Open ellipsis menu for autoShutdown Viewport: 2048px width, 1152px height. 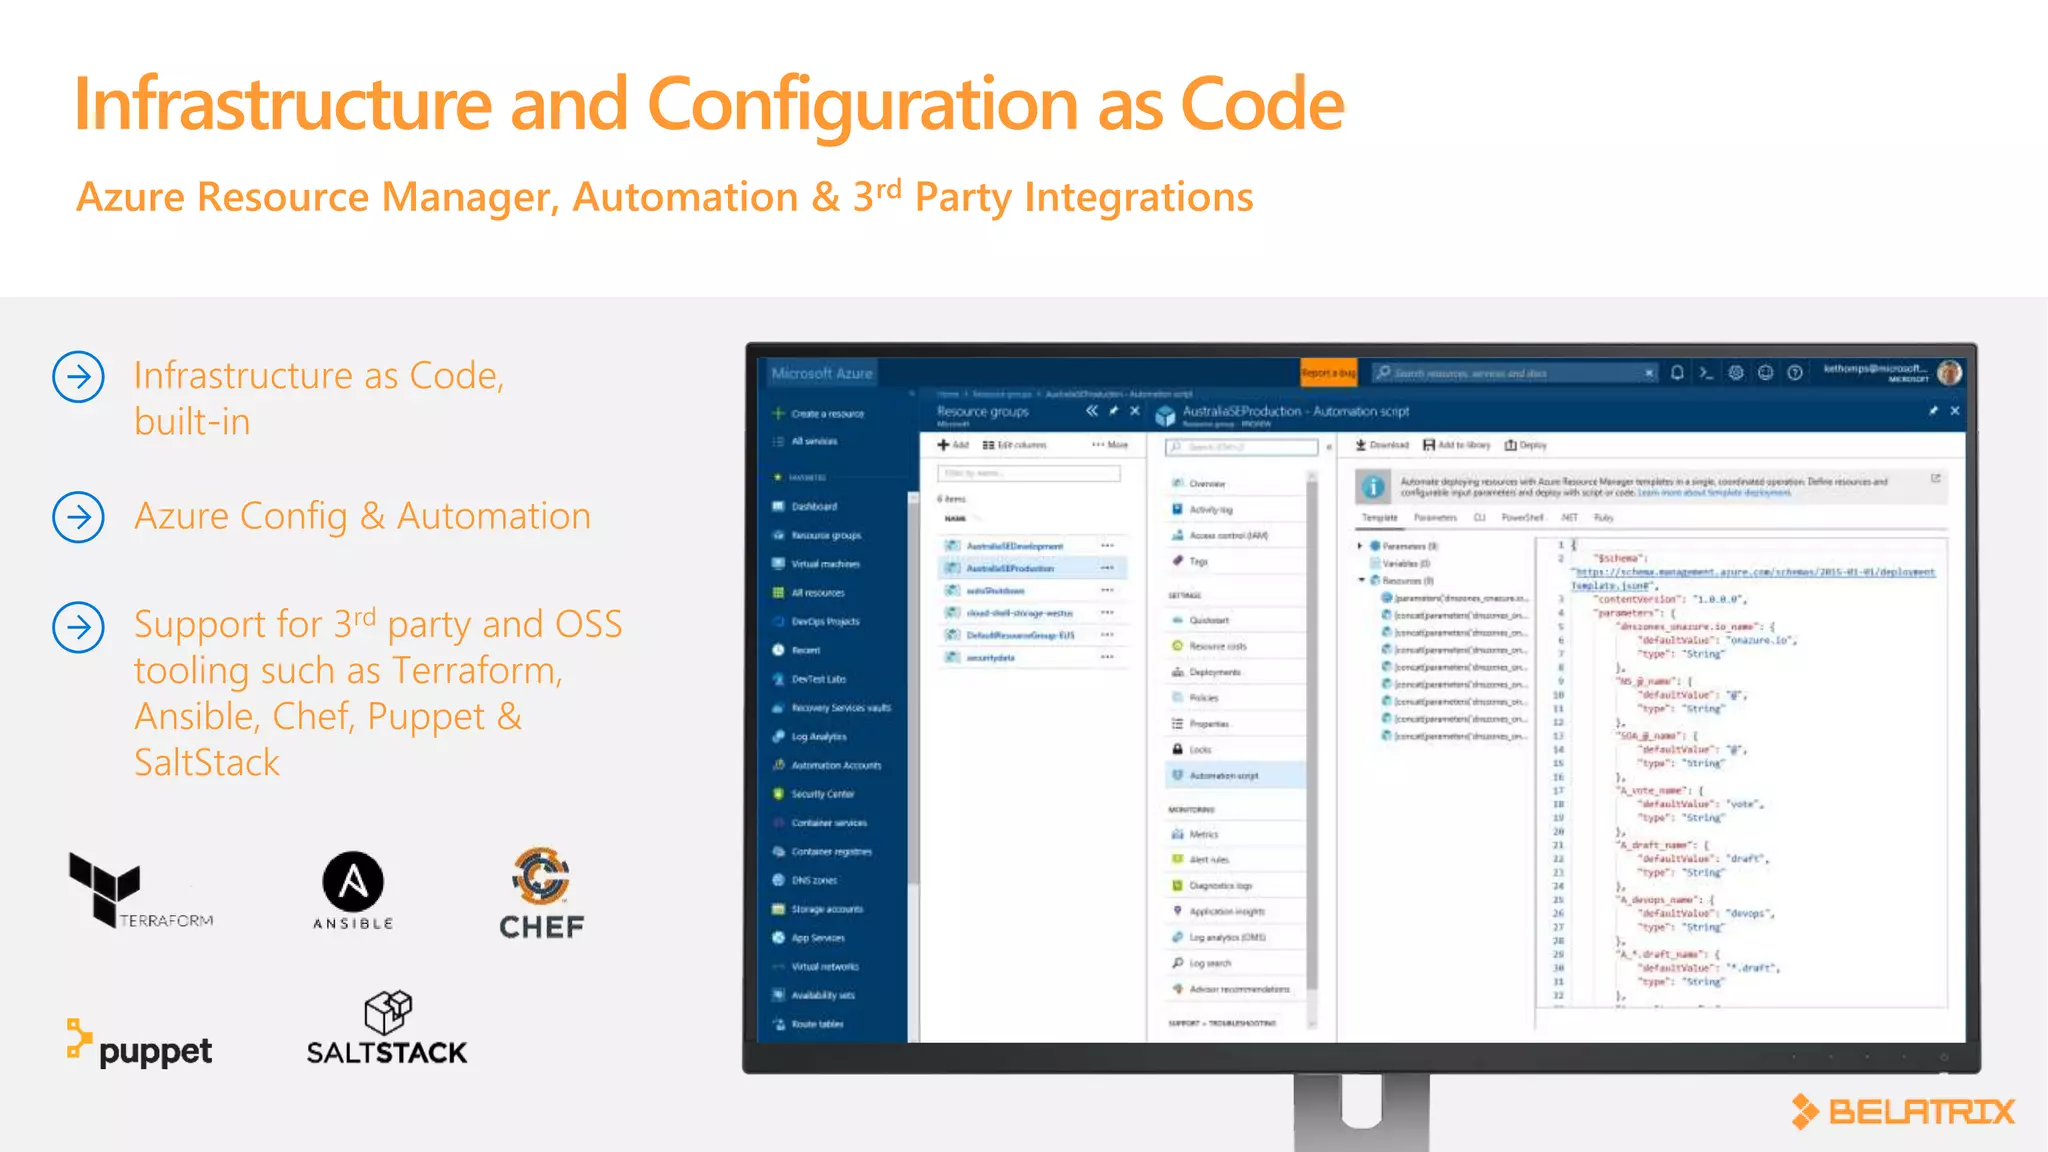pos(1107,590)
